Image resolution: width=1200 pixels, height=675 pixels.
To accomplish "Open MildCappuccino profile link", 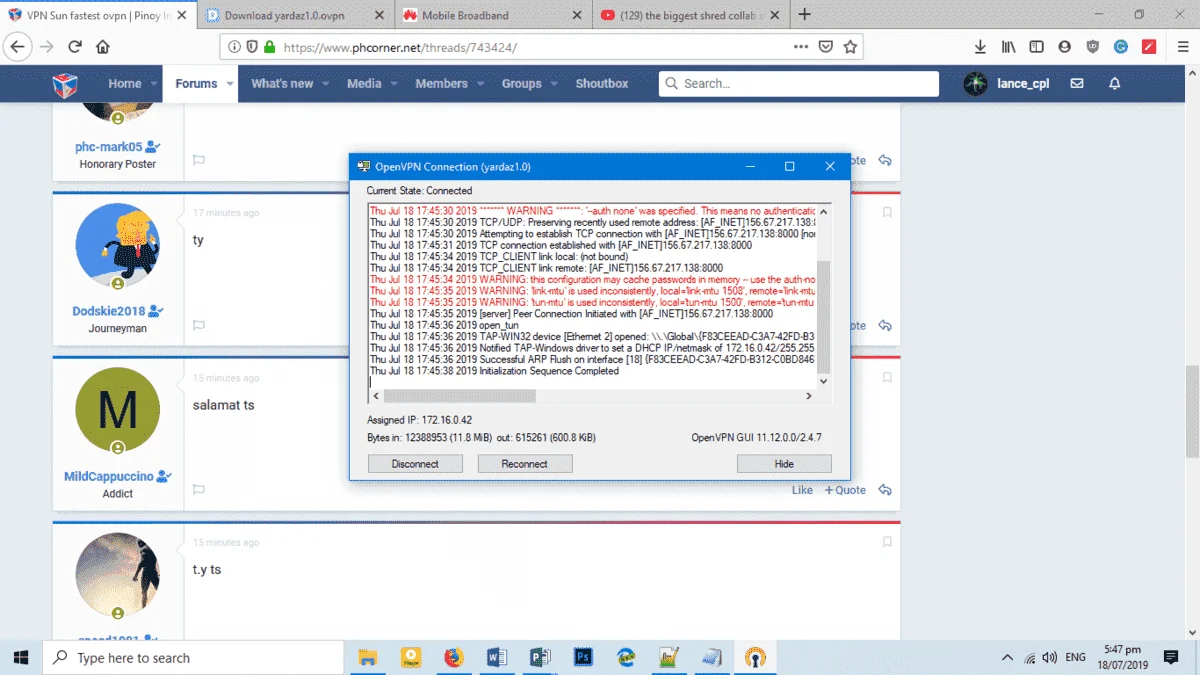I will click(109, 477).
